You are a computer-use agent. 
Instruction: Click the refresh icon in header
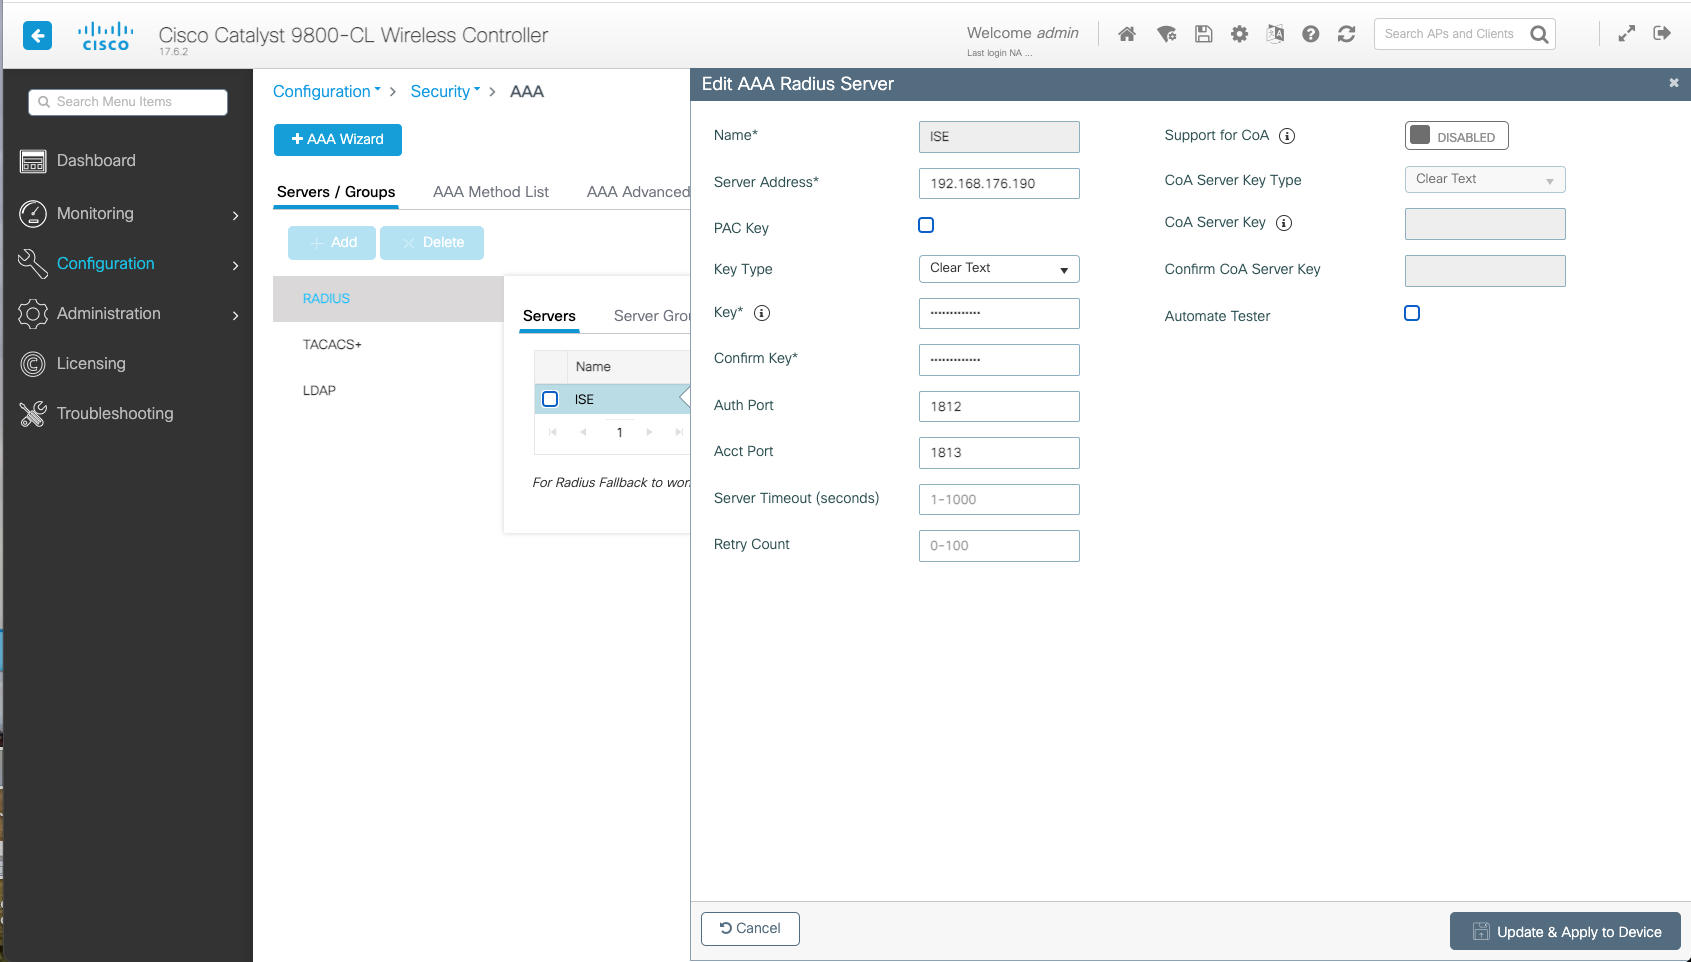tap(1347, 34)
